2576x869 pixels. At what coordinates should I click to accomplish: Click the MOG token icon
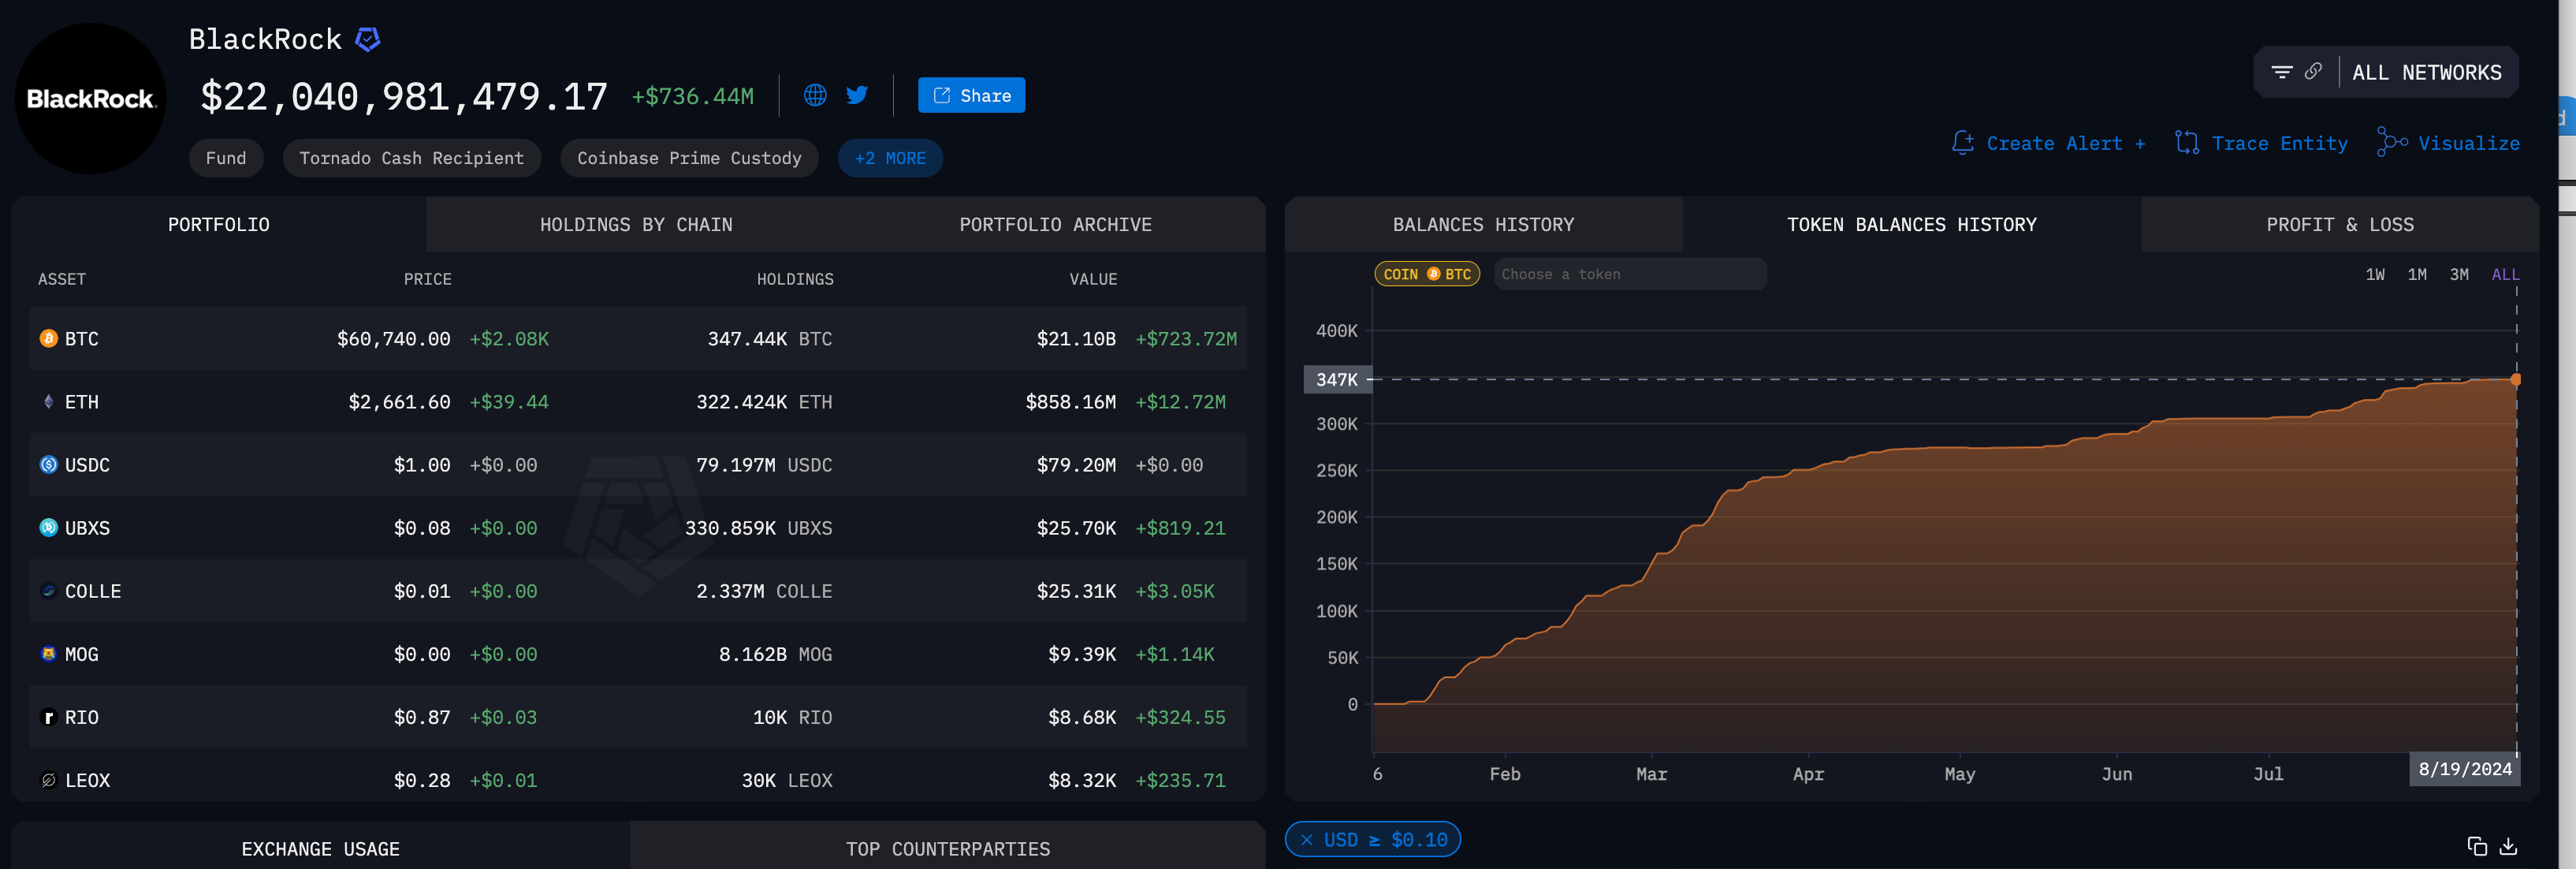(x=48, y=654)
